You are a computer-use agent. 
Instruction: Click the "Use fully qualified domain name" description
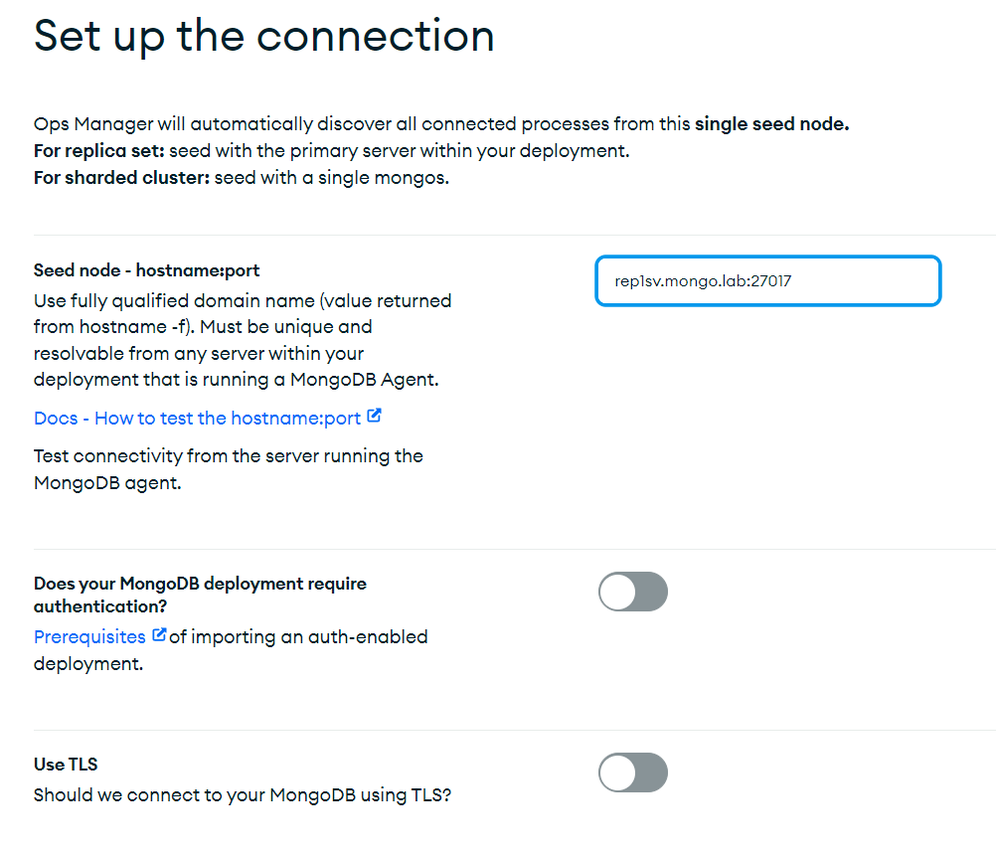tap(243, 340)
